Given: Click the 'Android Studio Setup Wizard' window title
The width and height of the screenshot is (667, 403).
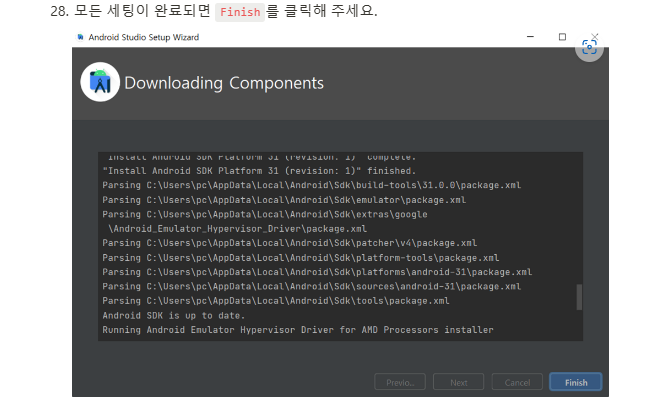Looking at the screenshot, I should pyautogui.click(x=144, y=37).
